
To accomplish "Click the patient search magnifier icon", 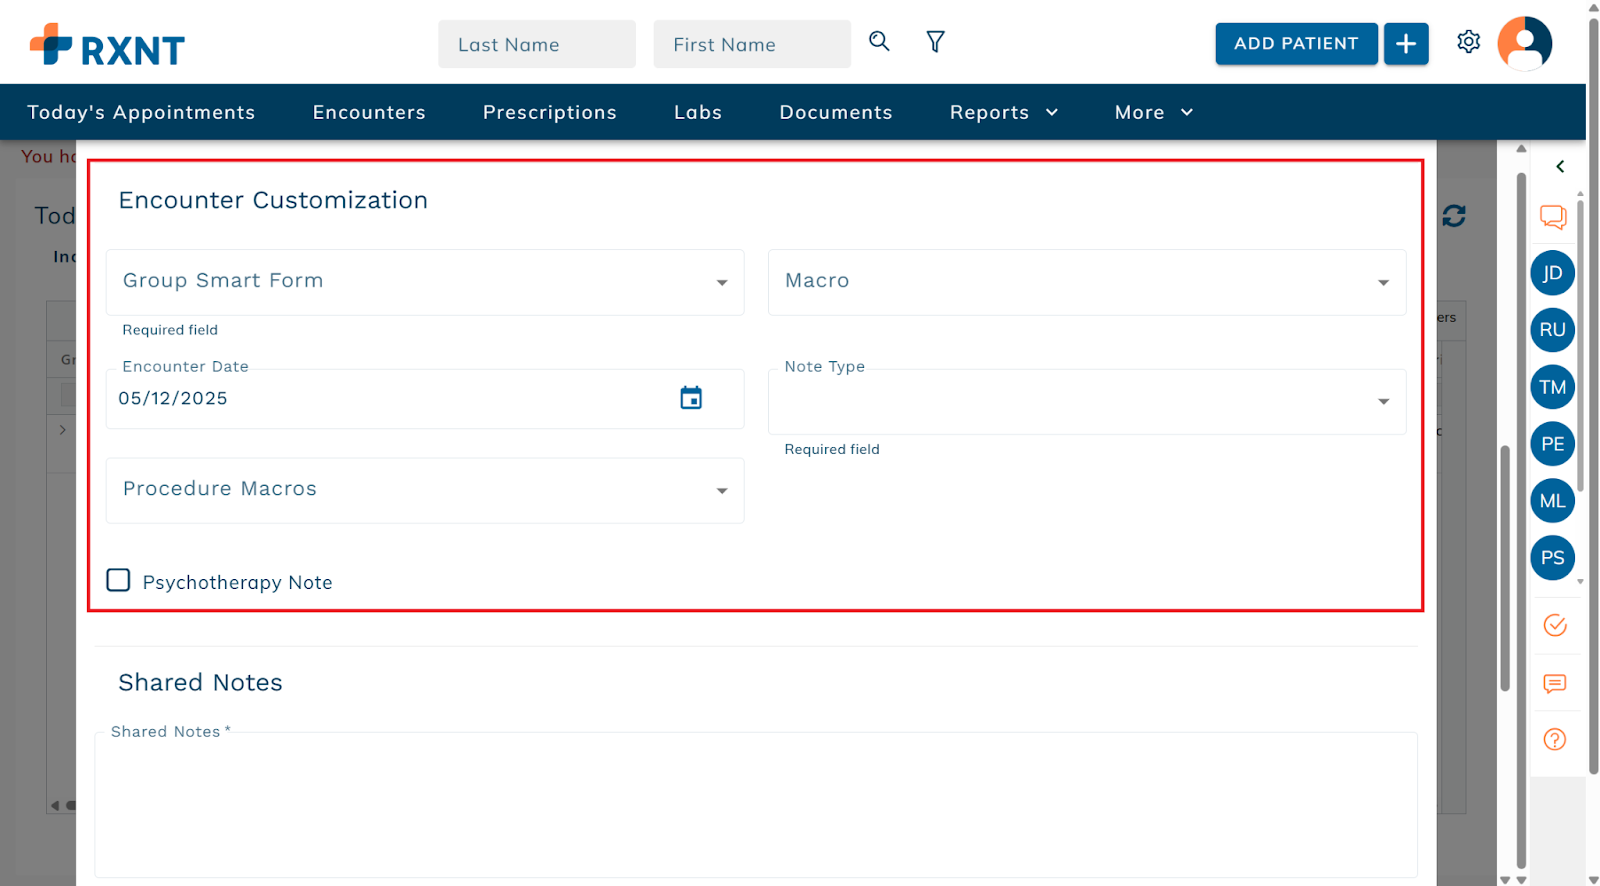I will (x=879, y=41).
